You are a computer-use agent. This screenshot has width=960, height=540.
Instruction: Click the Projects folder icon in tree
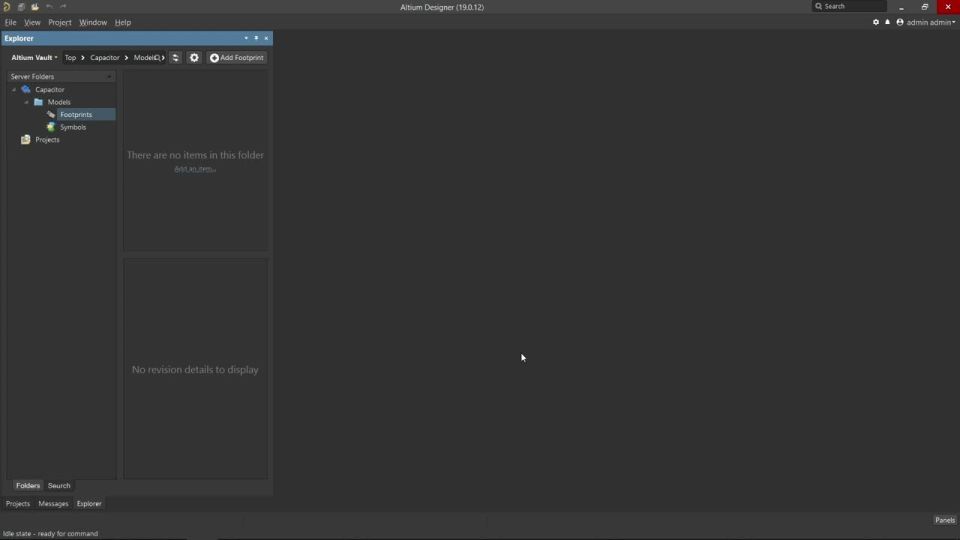click(26, 140)
